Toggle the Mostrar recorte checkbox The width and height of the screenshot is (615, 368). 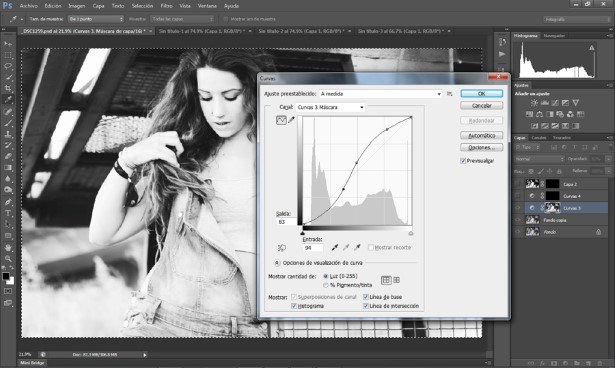click(371, 248)
